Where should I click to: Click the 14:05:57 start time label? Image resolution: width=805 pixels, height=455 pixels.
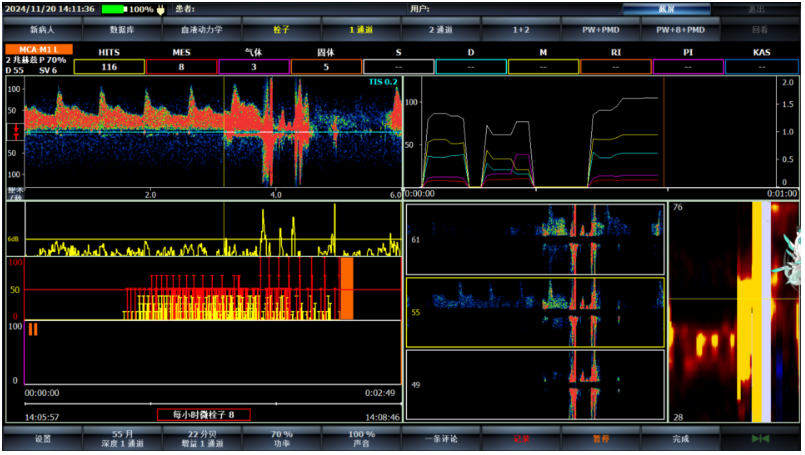[42, 417]
